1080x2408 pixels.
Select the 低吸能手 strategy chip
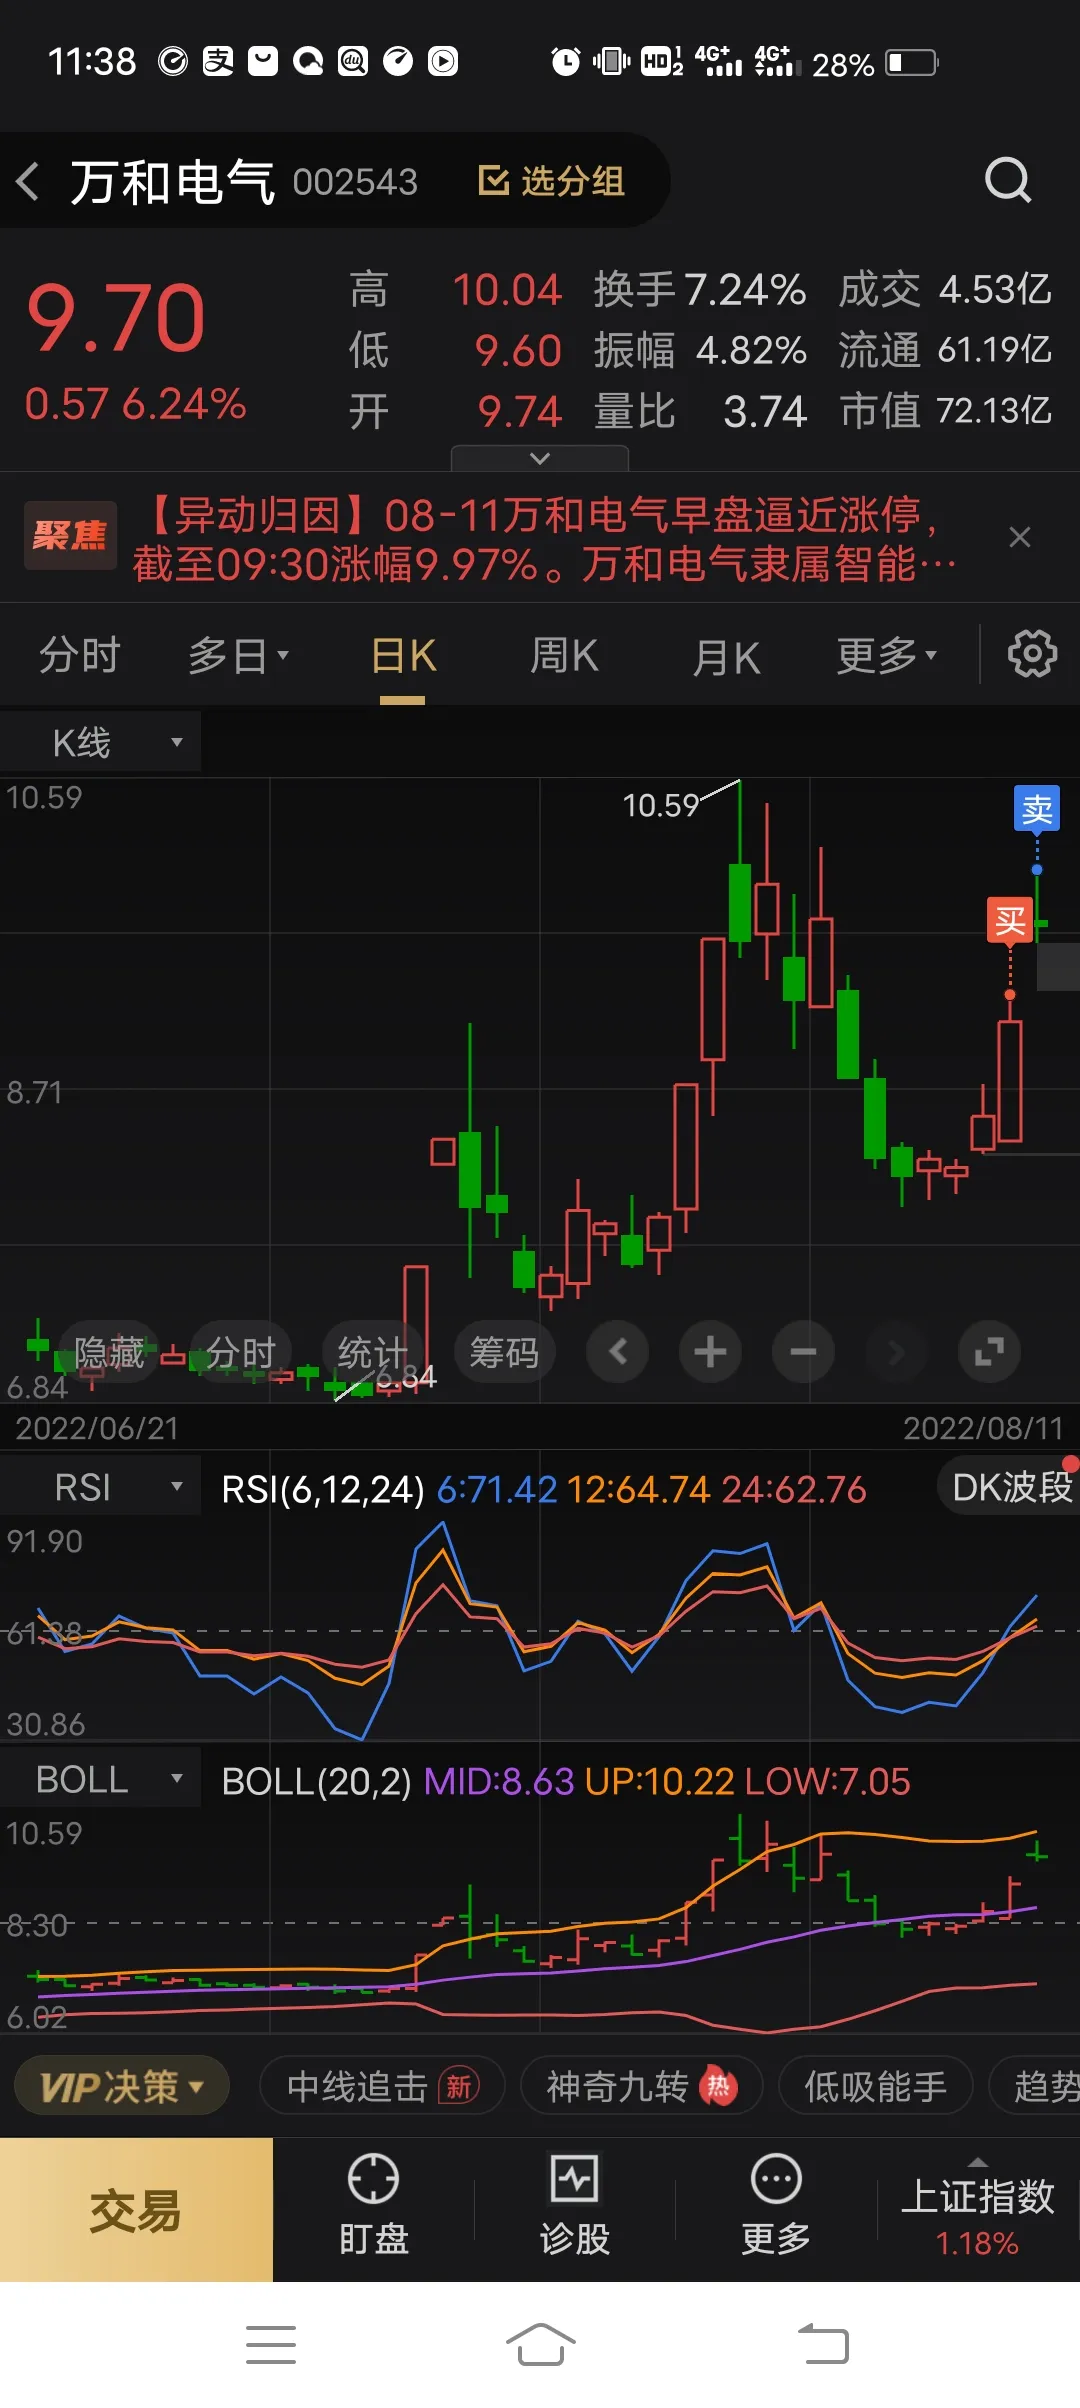coord(875,2086)
